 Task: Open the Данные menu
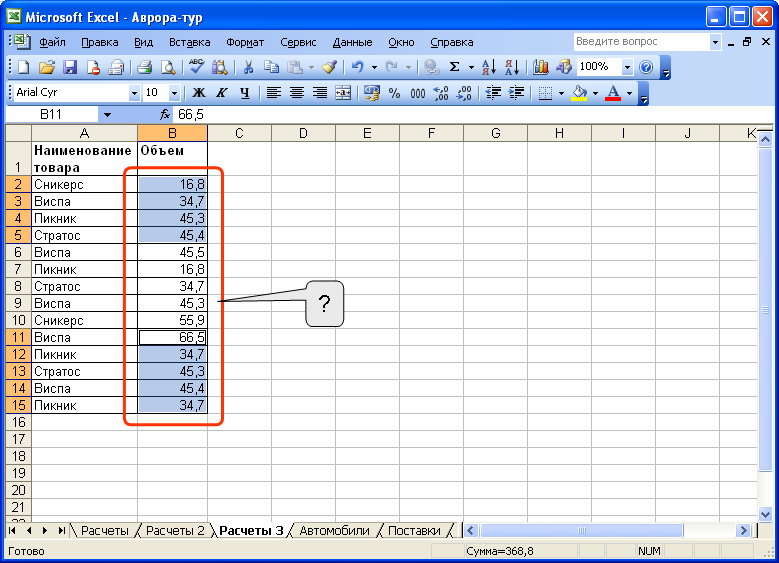click(352, 42)
